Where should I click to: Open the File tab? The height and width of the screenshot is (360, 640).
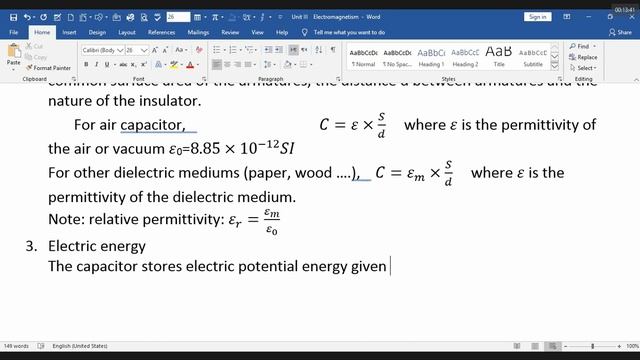(13, 32)
